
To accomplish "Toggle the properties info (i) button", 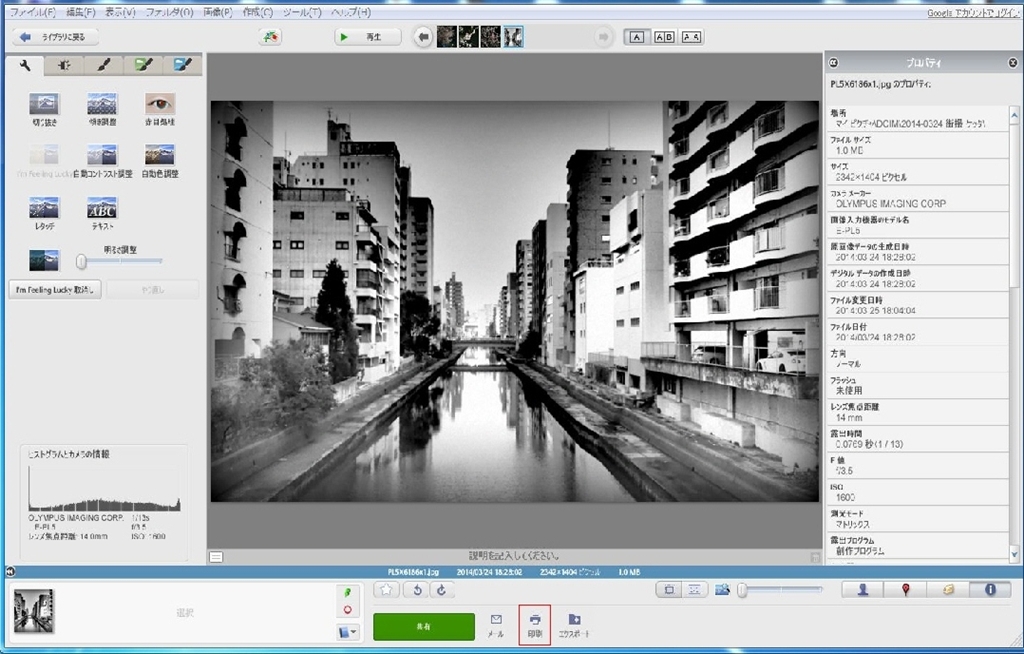I will pyautogui.click(x=990, y=590).
